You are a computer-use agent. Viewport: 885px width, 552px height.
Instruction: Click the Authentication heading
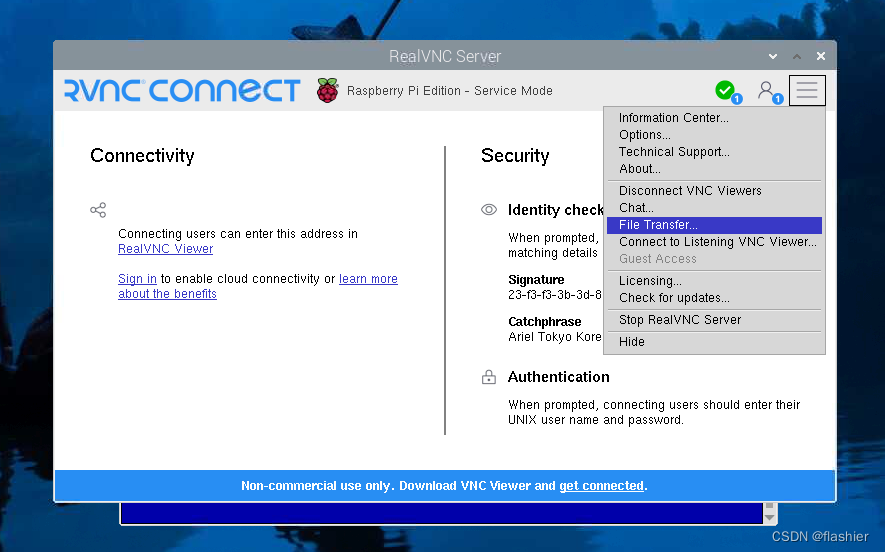click(558, 377)
